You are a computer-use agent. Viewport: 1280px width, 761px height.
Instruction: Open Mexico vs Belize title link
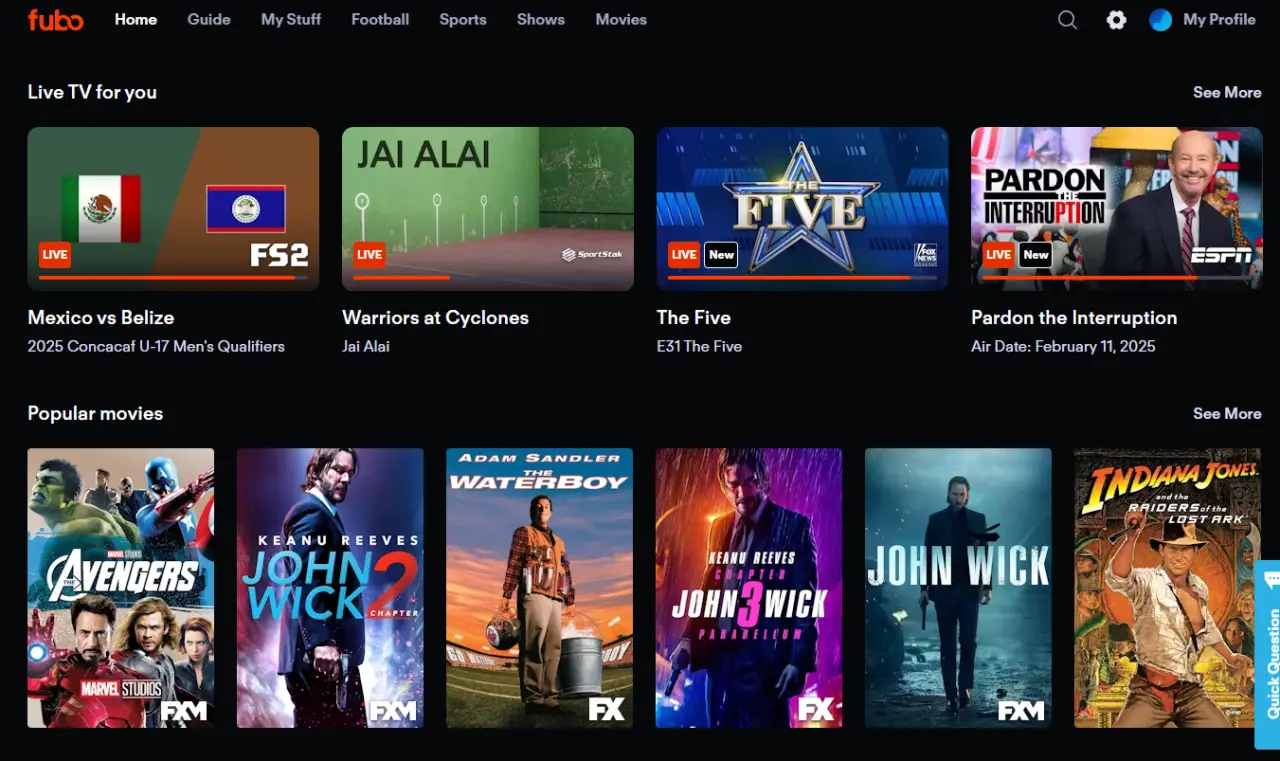point(101,317)
